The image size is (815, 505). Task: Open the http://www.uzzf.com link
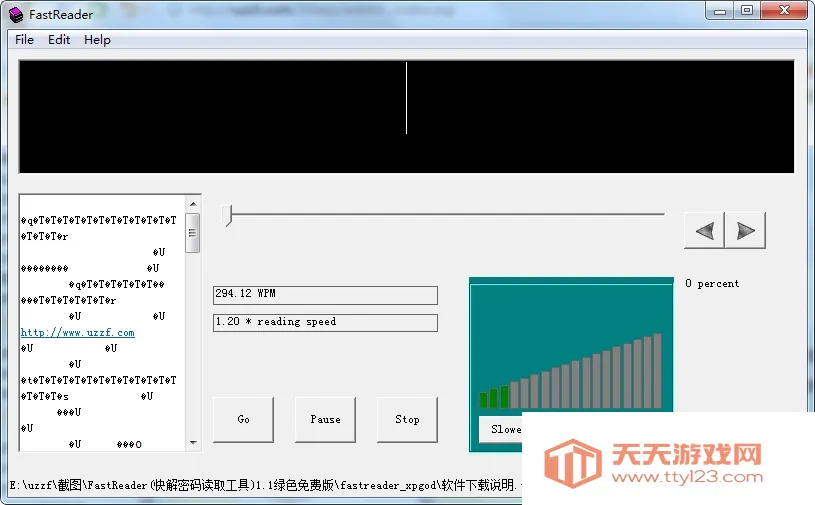point(77,333)
